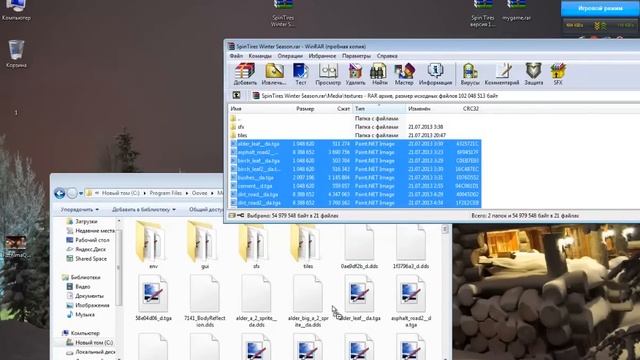Go up one folder in WinRAR address bar
This screenshot has width=640, height=360.
(x=236, y=96)
